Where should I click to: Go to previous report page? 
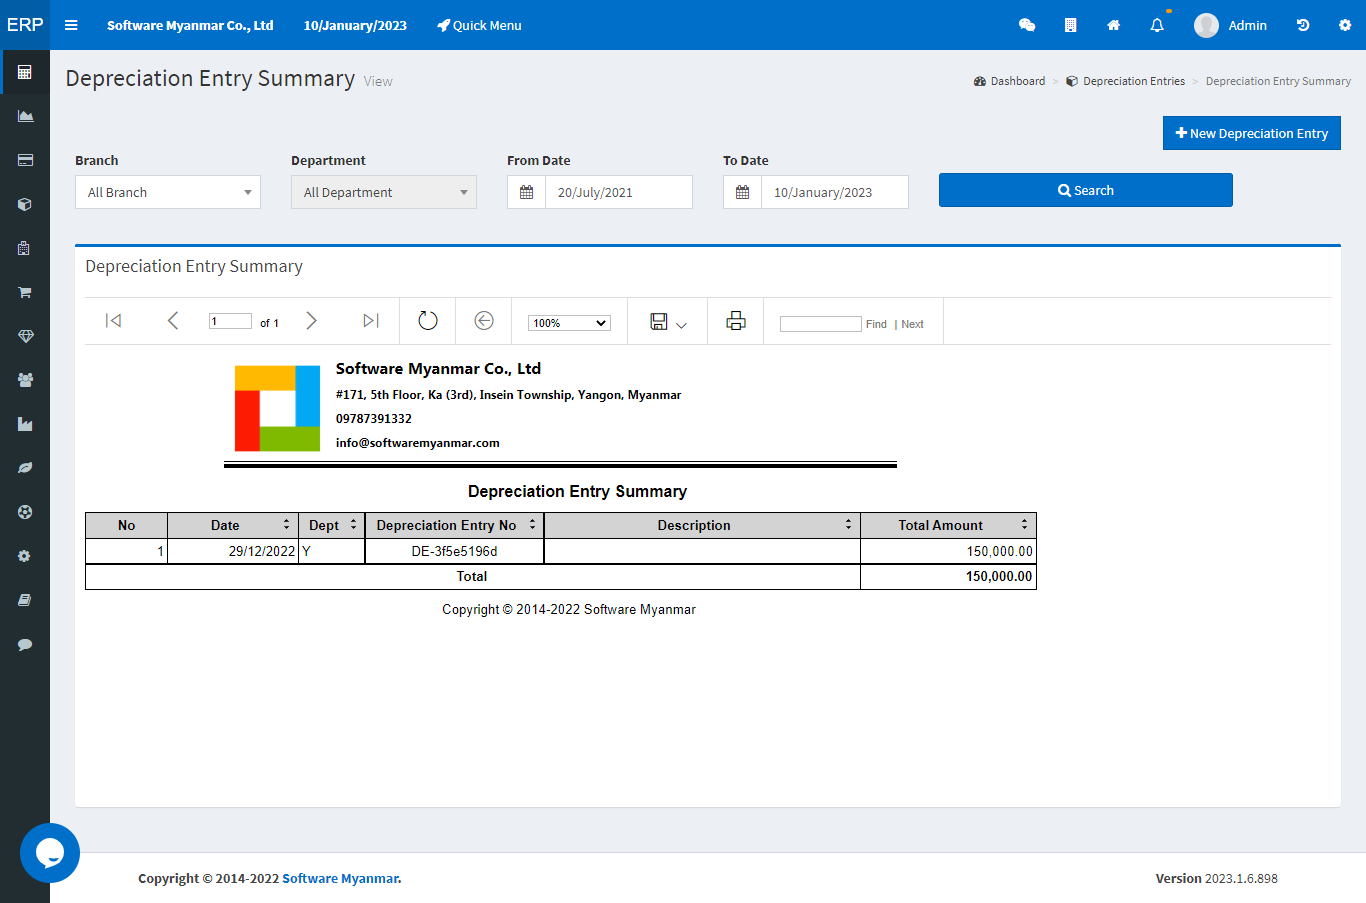(x=172, y=320)
